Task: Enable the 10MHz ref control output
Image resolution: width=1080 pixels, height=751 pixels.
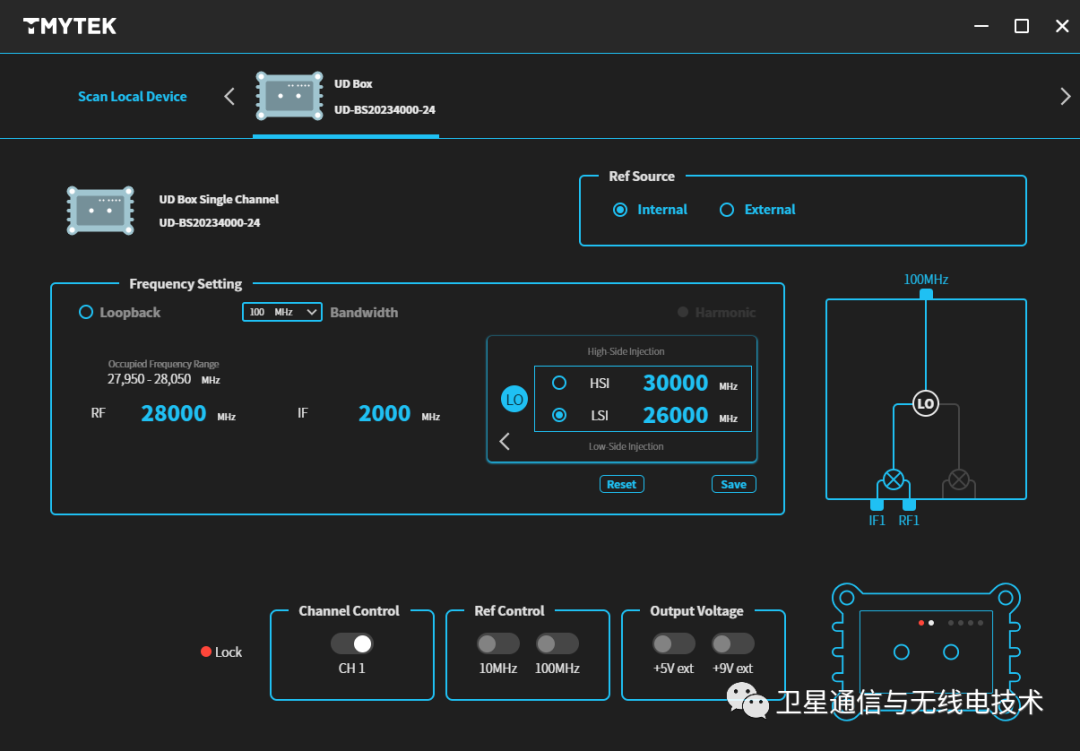Action: point(499,643)
